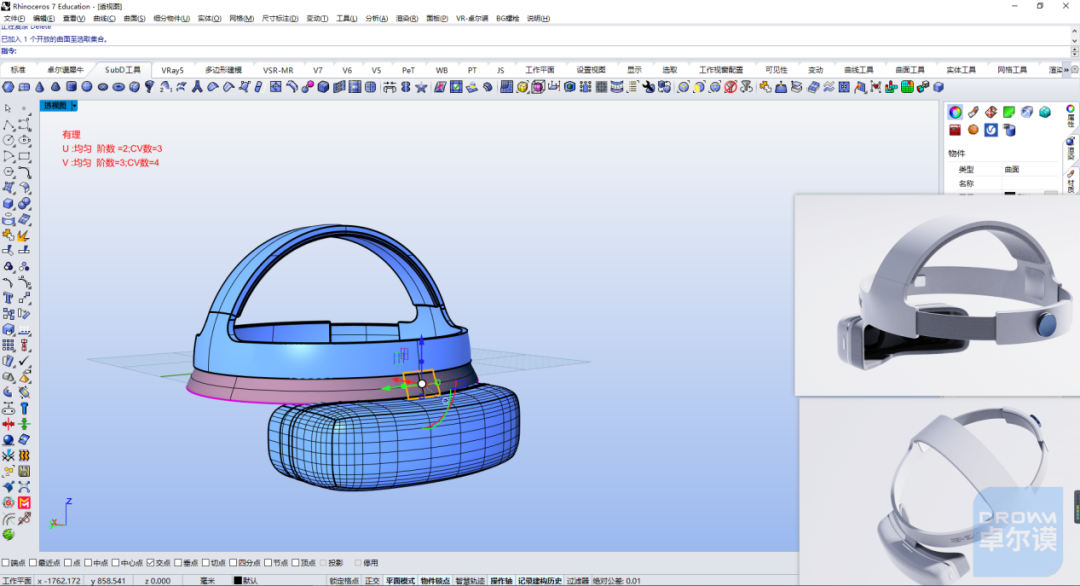Image resolution: width=1080 pixels, height=586 pixels.
Task: Click the 毫米 units status bar cell
Action: click(x=207, y=581)
